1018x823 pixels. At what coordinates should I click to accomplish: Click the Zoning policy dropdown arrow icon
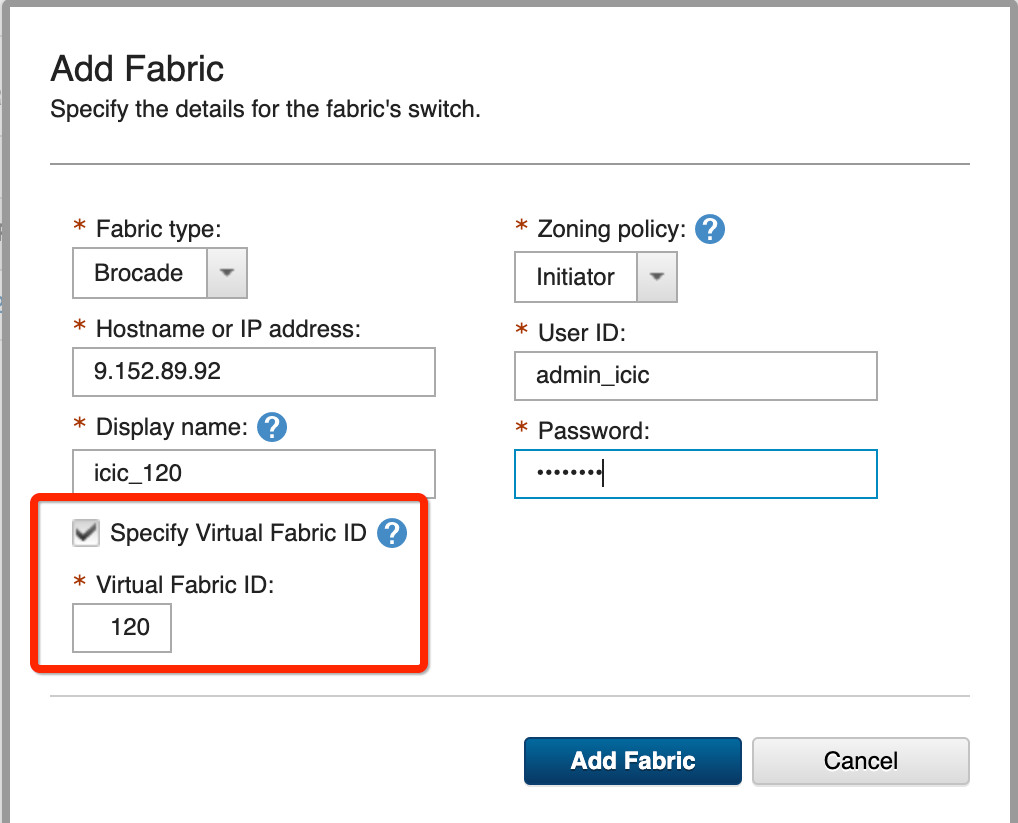(x=658, y=277)
